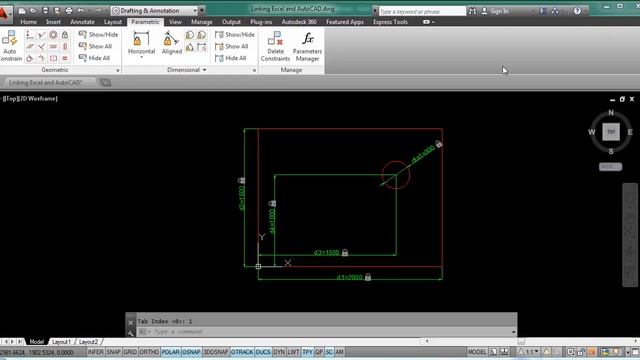Apply the Equal geometric constraint

65,58
